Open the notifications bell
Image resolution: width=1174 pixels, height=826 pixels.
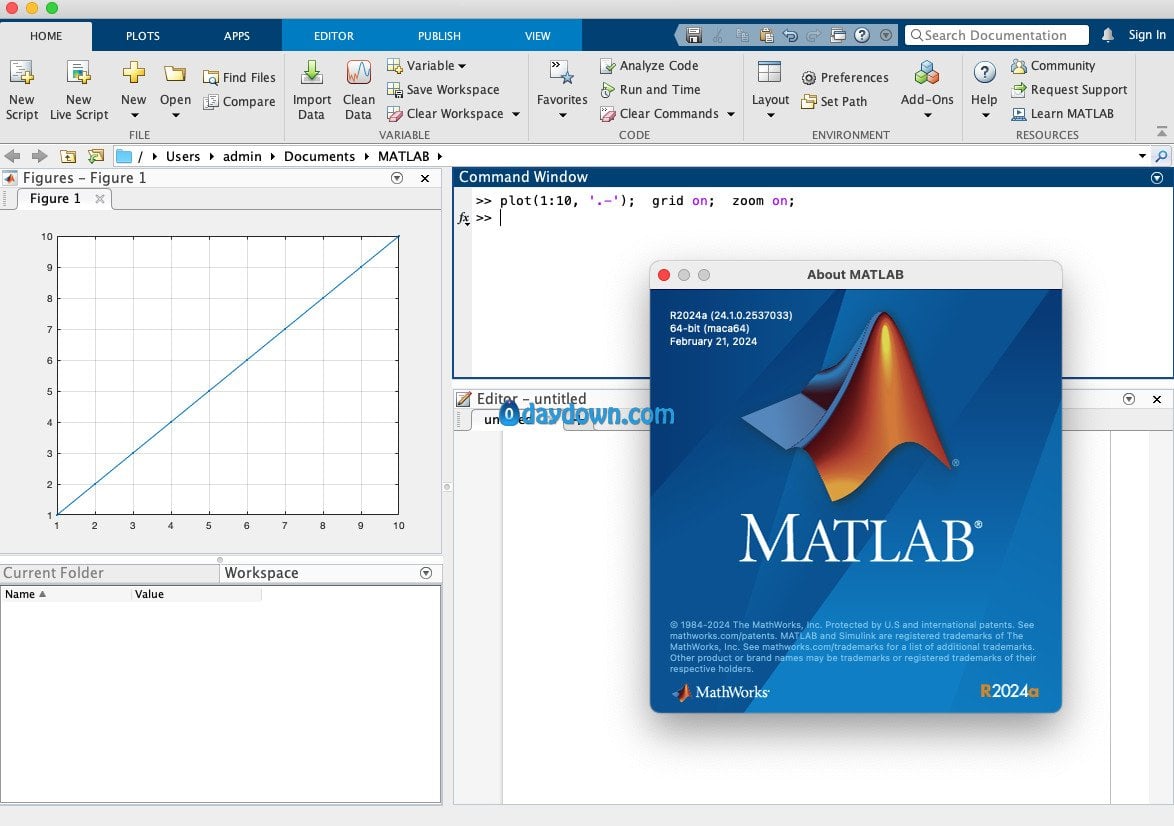click(1108, 35)
